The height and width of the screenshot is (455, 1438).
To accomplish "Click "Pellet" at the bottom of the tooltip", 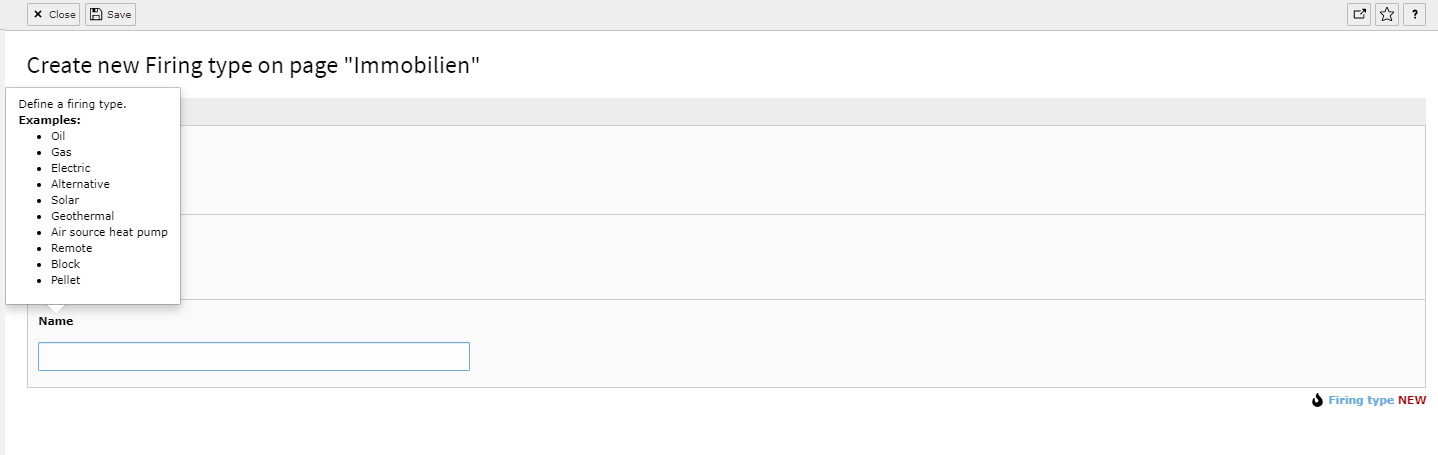I will point(66,280).
